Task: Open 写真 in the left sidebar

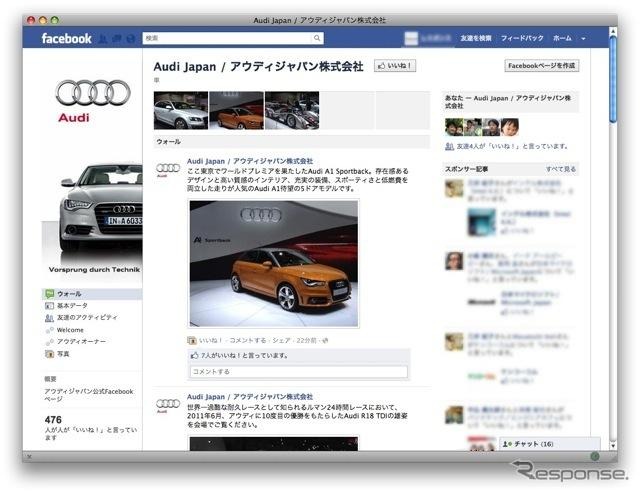Action: (x=63, y=354)
